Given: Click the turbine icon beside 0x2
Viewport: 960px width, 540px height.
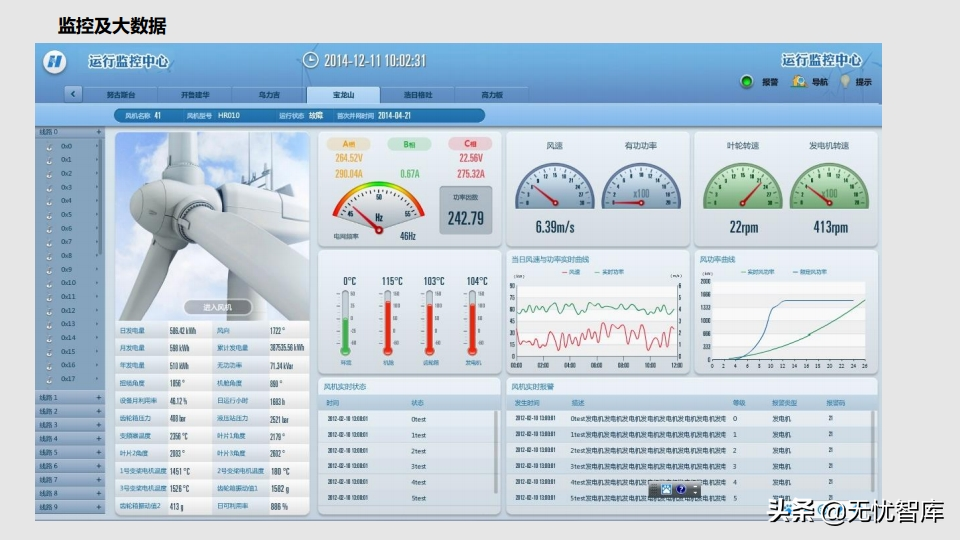Looking at the screenshot, I should 49,174.
